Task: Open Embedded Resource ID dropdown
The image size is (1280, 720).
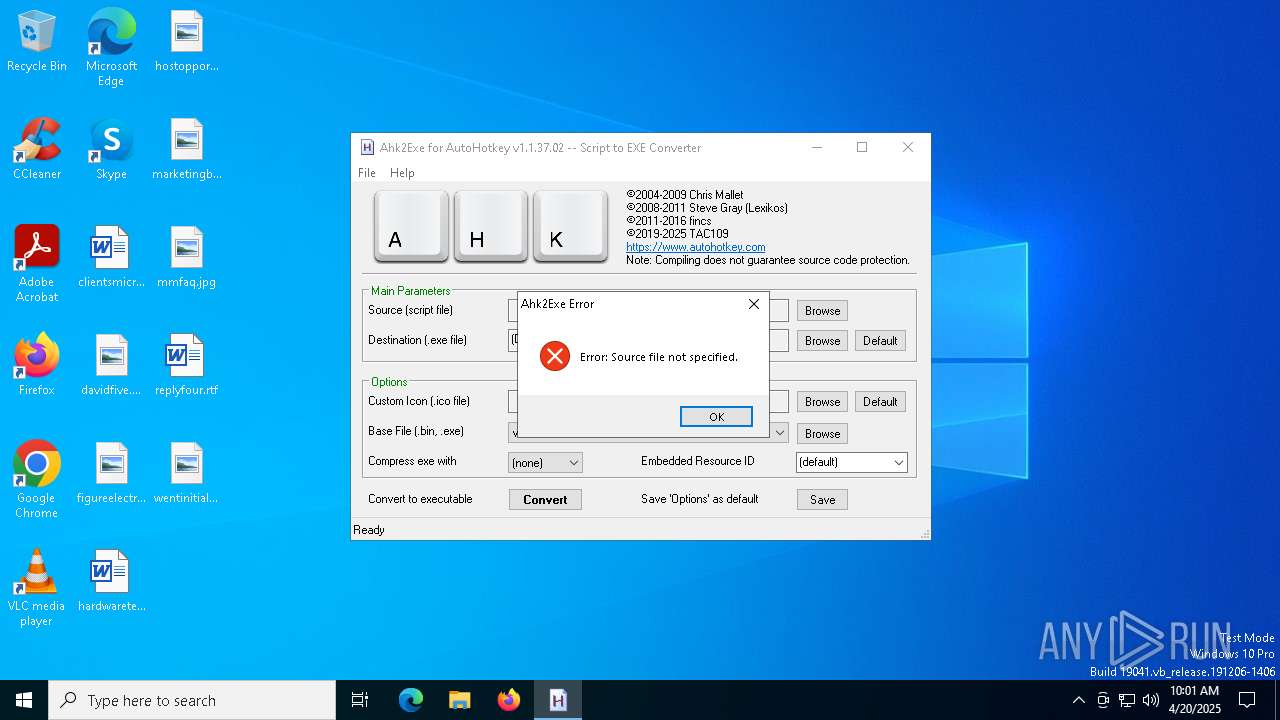Action: [x=852, y=463]
